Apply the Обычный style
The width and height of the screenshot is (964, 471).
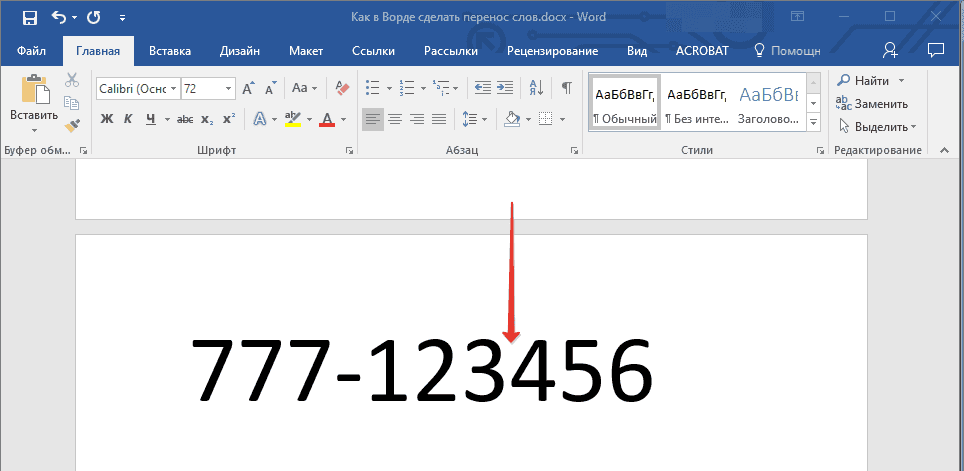pyautogui.click(x=624, y=101)
